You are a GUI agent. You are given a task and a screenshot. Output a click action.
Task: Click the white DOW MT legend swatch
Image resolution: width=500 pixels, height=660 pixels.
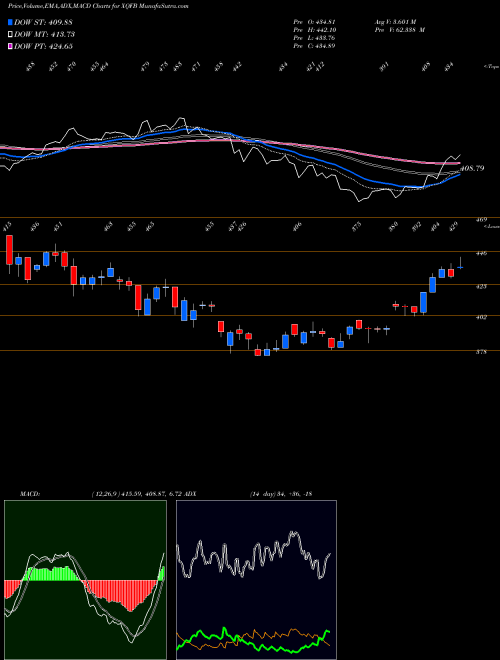pos(10,34)
